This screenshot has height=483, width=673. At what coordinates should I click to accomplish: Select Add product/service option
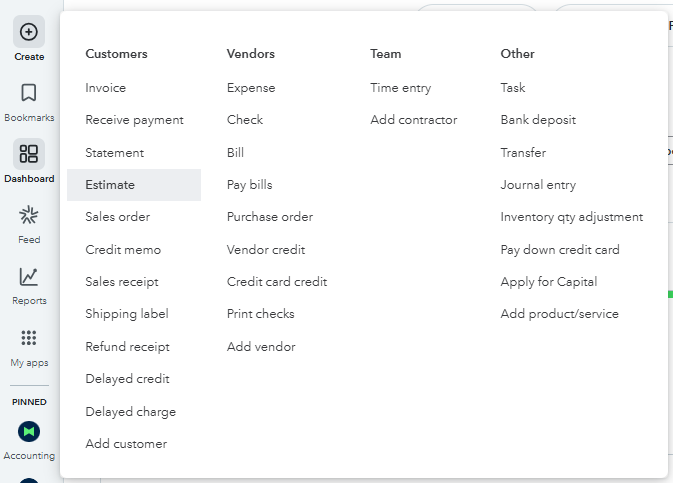click(559, 314)
